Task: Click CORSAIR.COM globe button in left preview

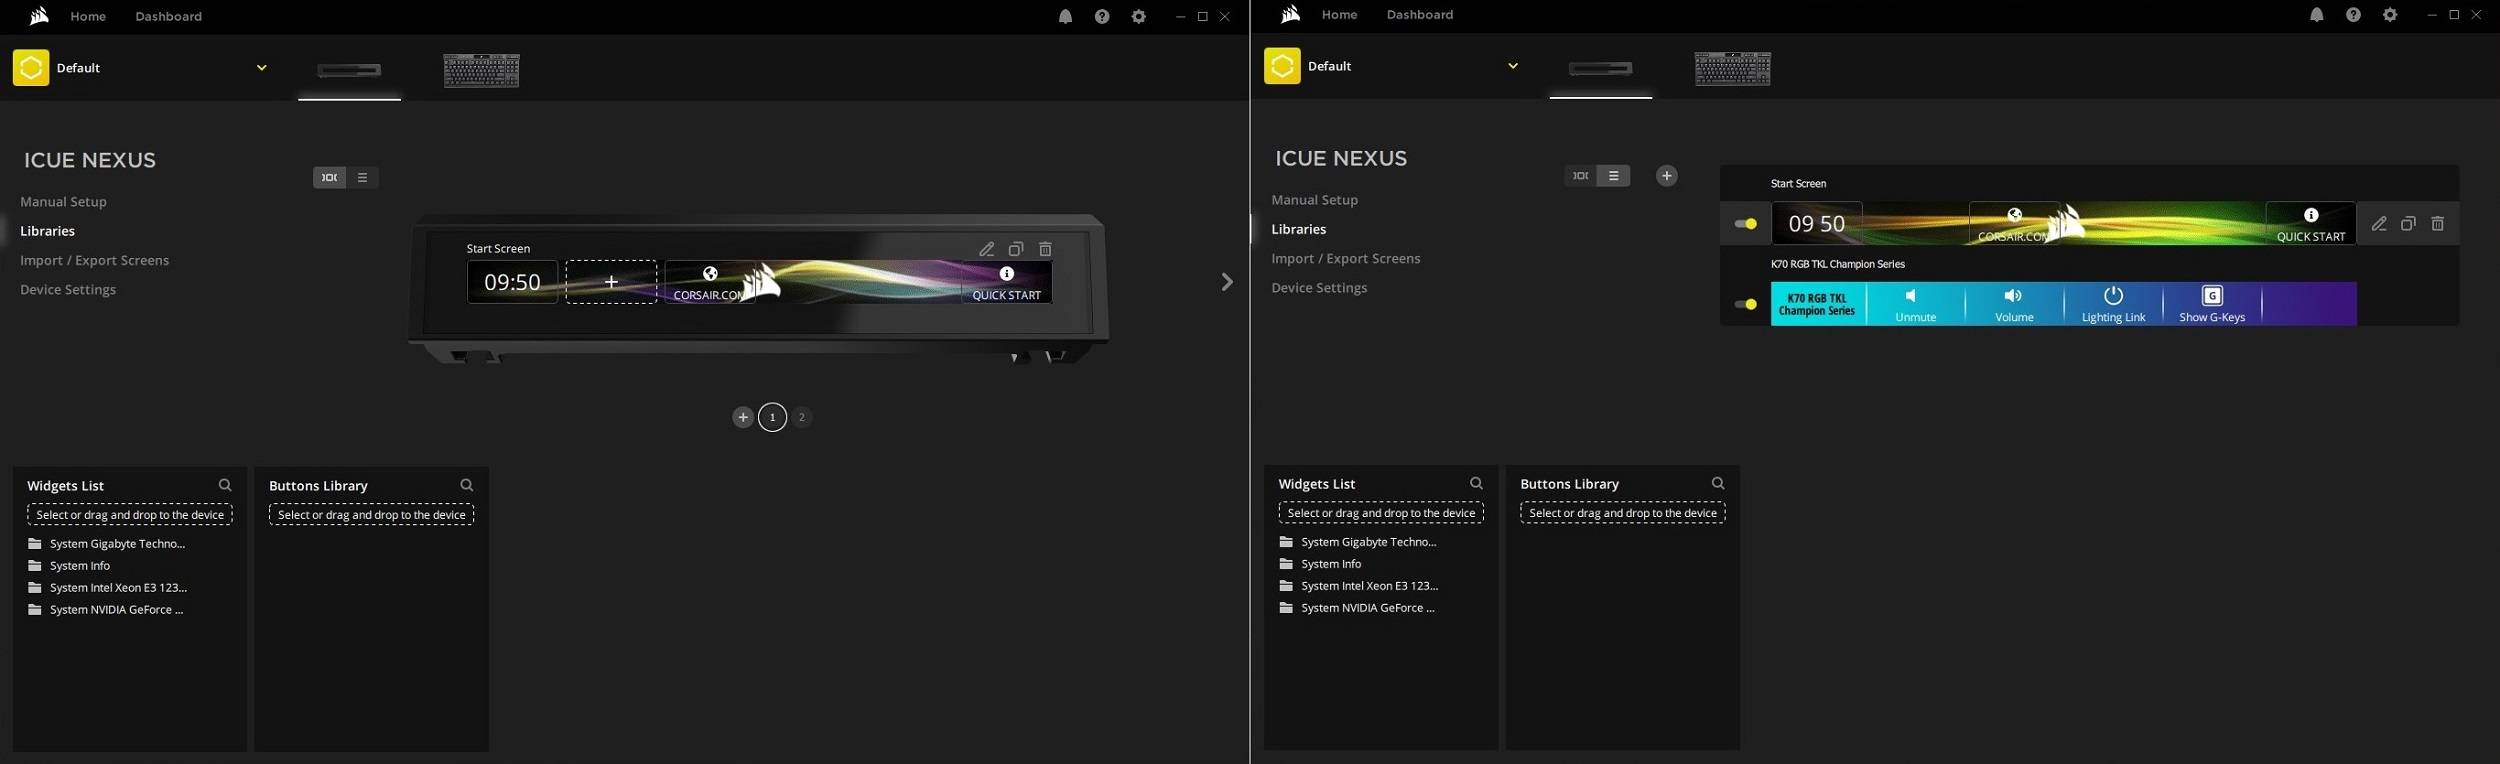Action: click(x=709, y=282)
